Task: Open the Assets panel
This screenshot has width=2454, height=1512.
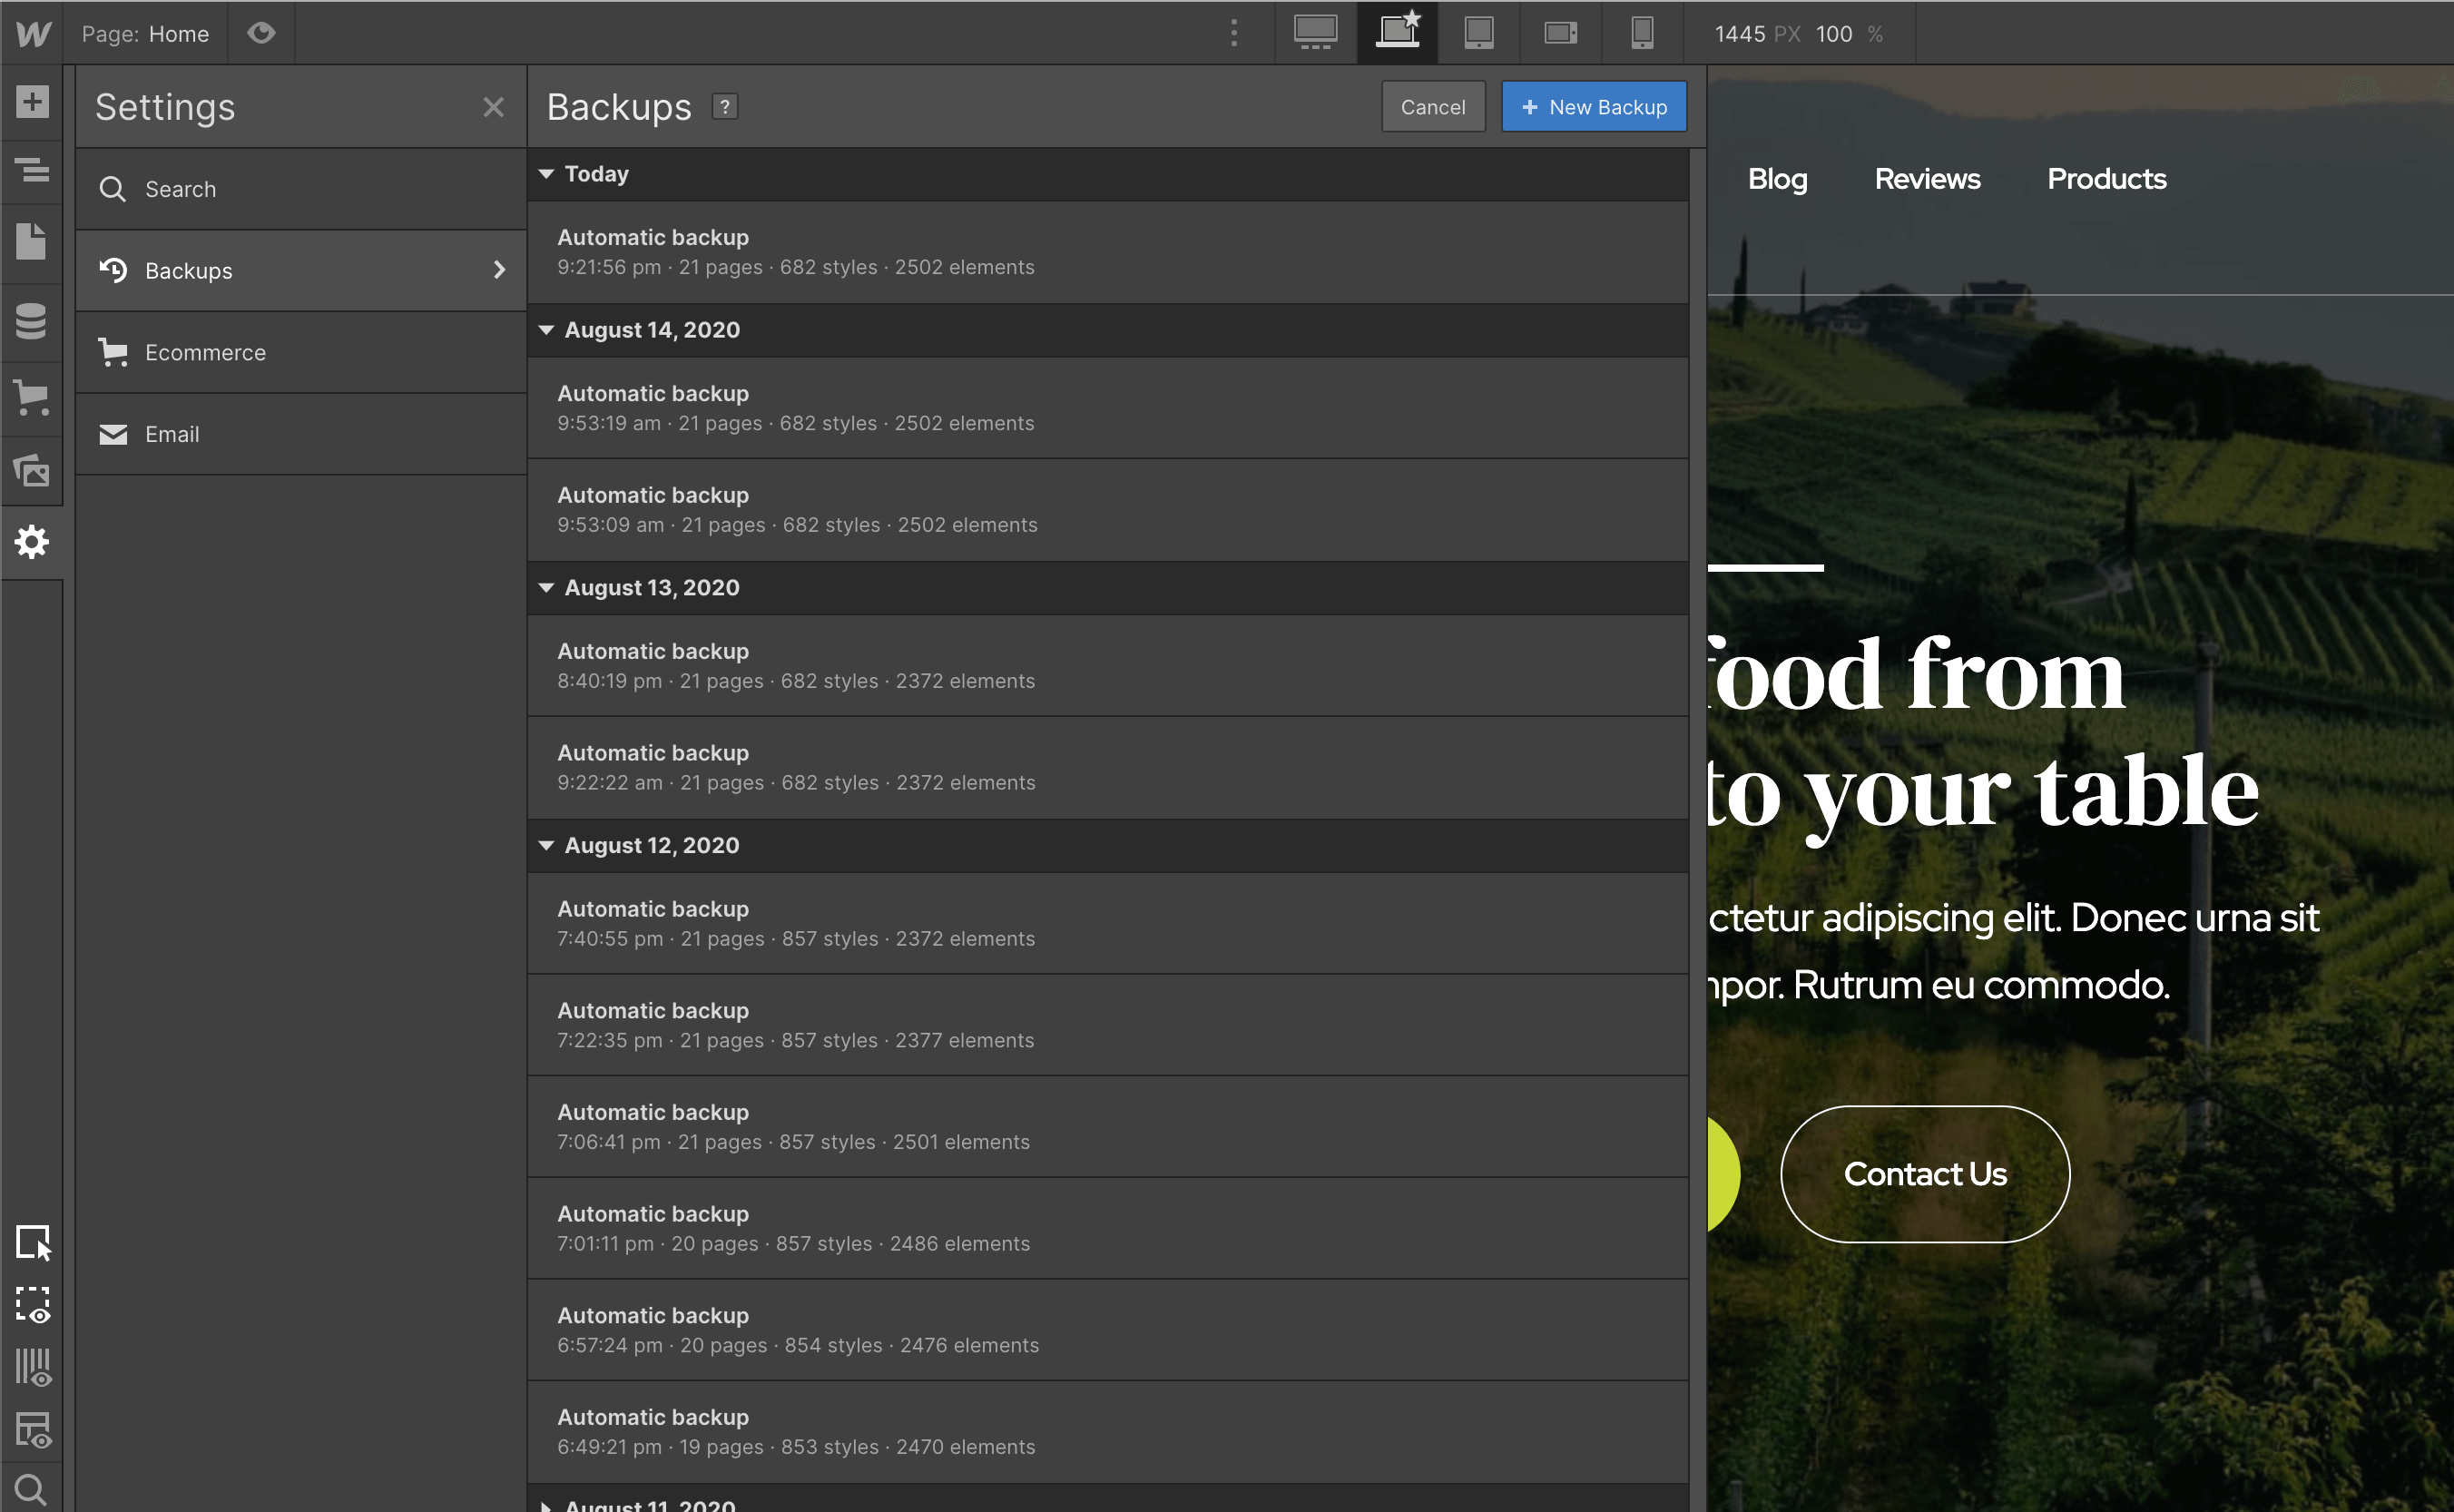Action: click(x=32, y=470)
